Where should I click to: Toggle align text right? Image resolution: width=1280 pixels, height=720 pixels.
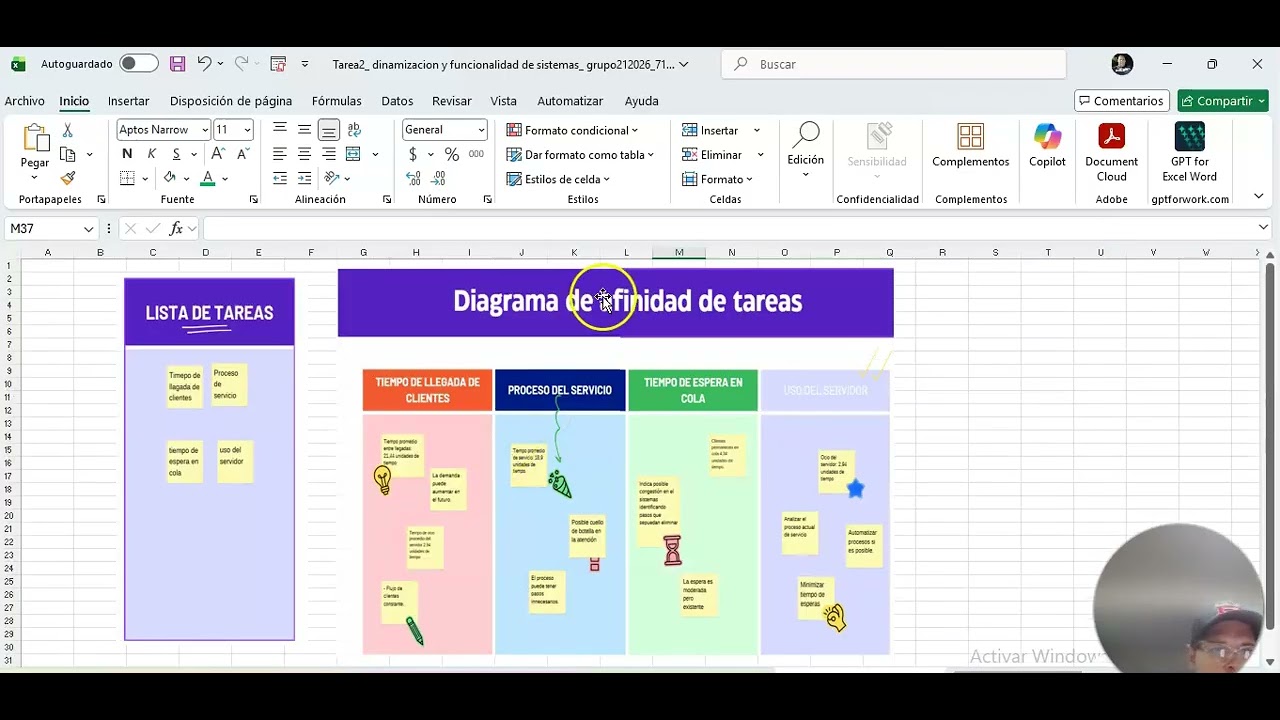pos(328,154)
